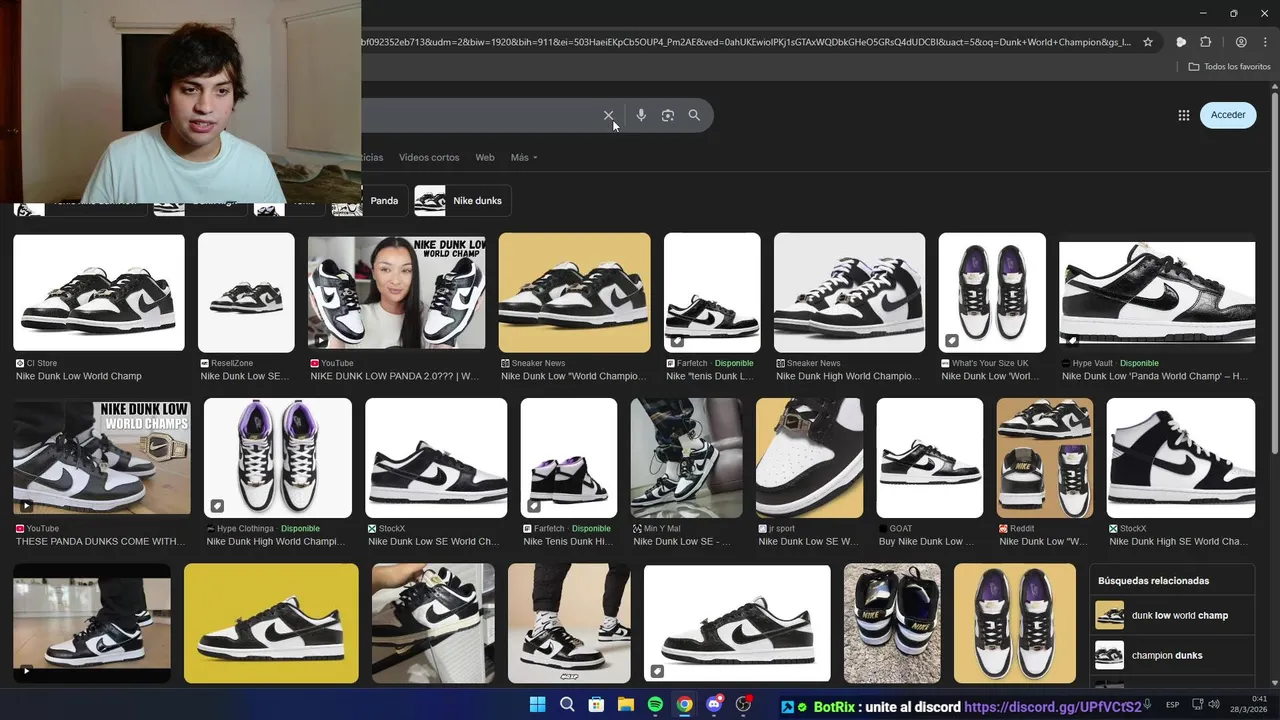The width and height of the screenshot is (1280, 720).
Task: Open the 'NIKE DUNK LOW PANDA 2.0???' YouTube thumbnail
Action: pyautogui.click(x=397, y=293)
